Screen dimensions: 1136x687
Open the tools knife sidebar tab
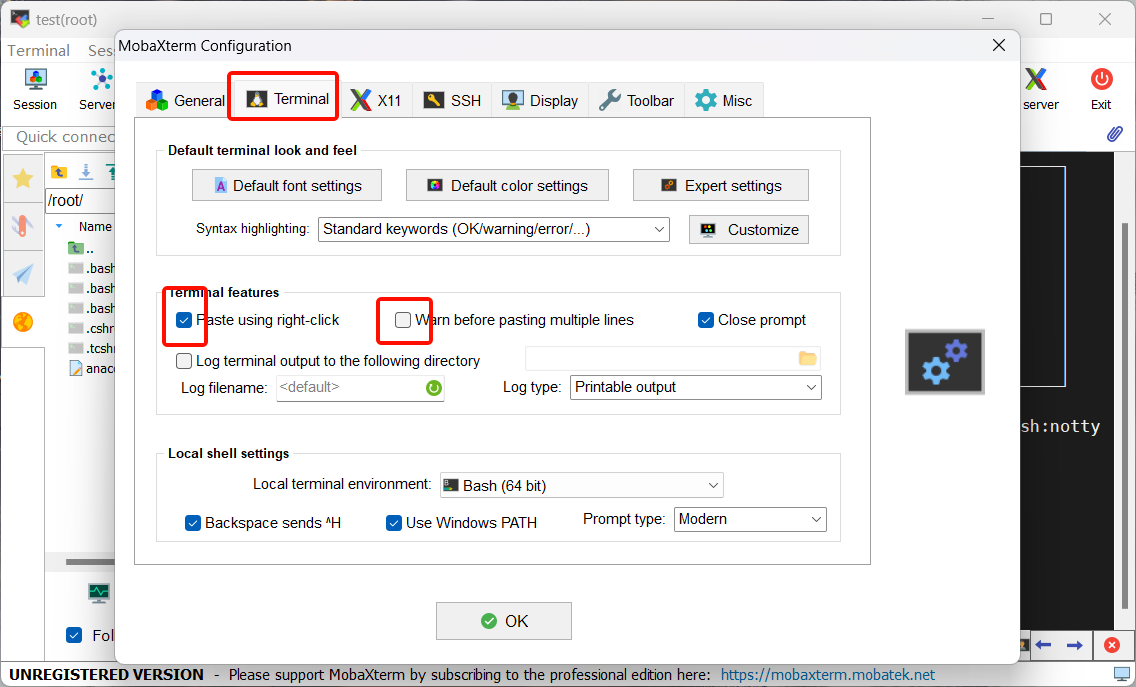tap(23, 226)
